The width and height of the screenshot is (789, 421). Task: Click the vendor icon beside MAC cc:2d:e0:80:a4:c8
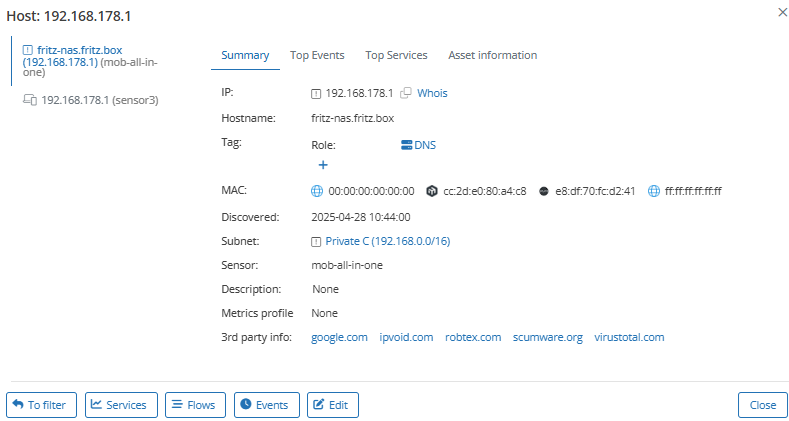pos(432,191)
